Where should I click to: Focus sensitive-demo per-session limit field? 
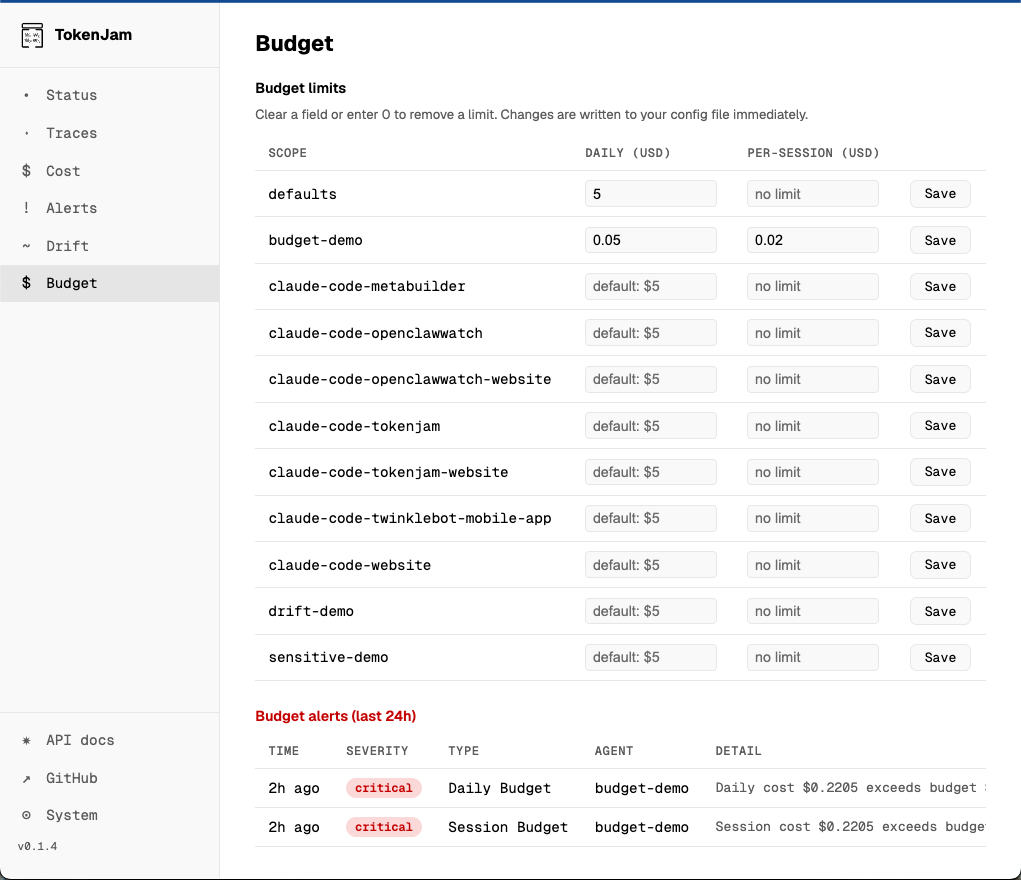(x=813, y=657)
